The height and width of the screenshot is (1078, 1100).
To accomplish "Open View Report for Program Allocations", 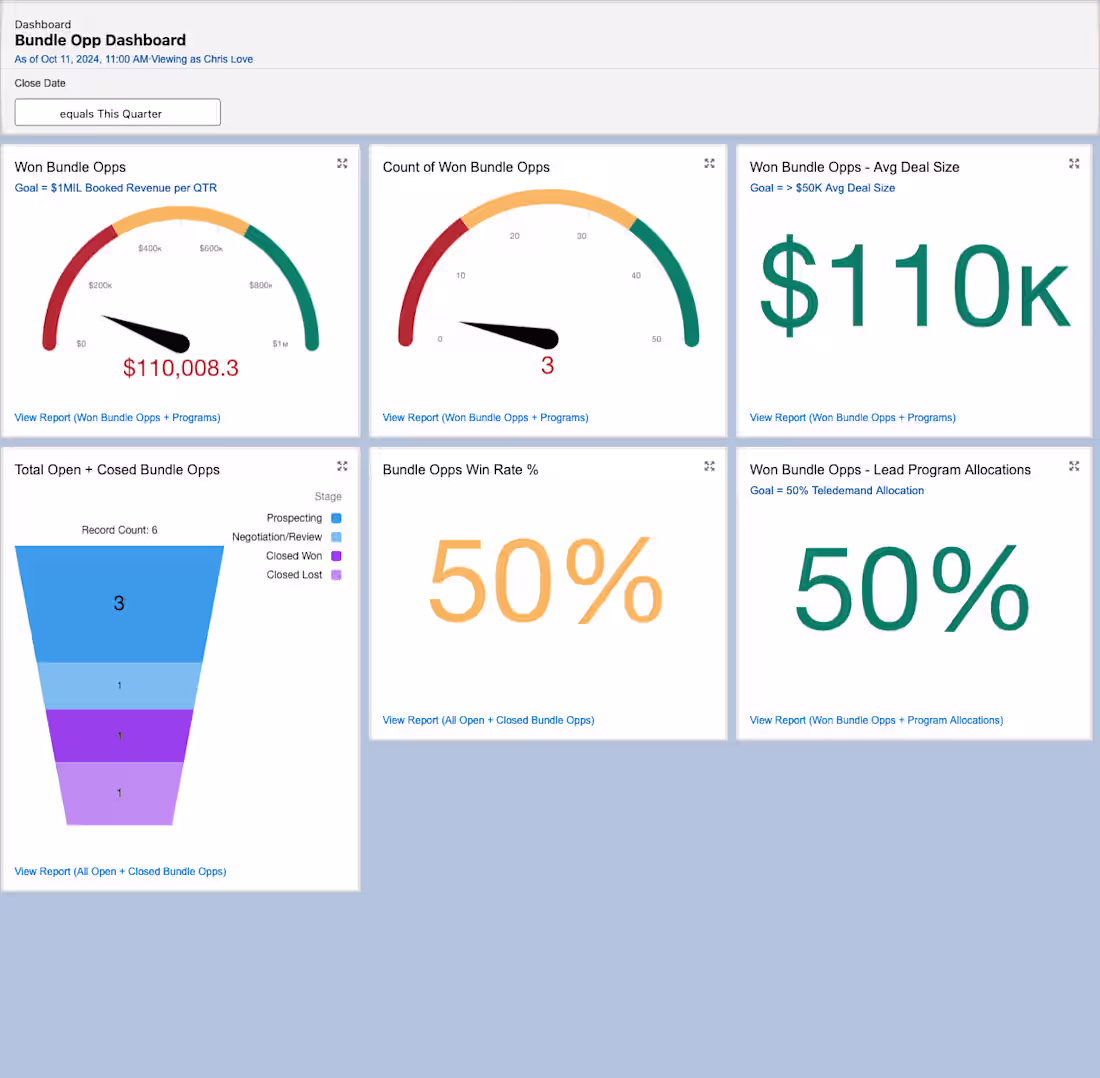I will pyautogui.click(x=876, y=720).
